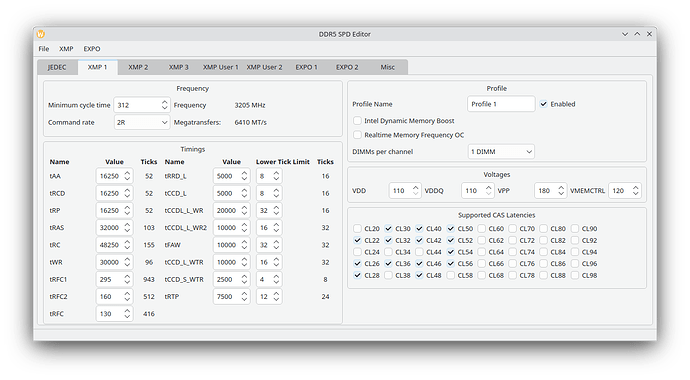Click the app logo icon in title bar
The height and width of the screenshot is (380, 690).
(40, 34)
